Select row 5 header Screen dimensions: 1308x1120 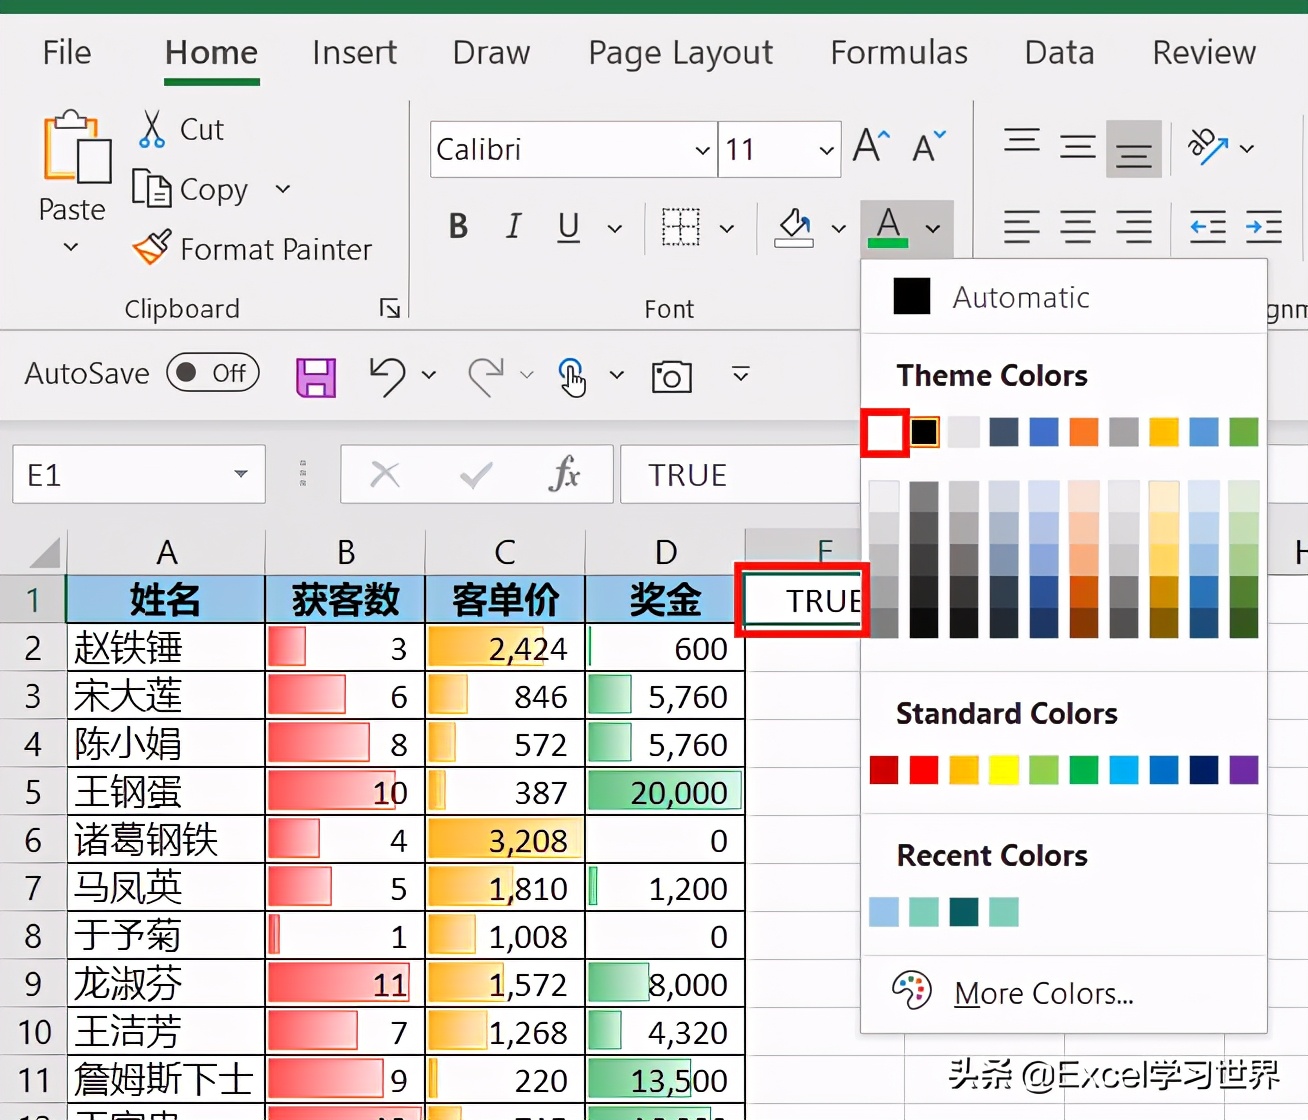pos(33,792)
